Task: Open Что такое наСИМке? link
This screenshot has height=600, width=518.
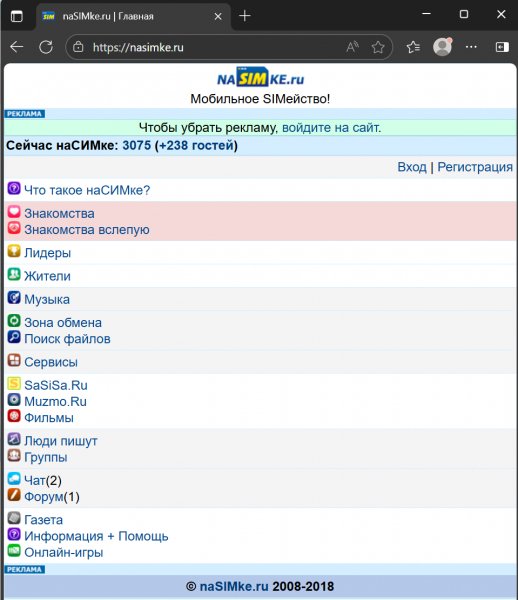Action: pos(87,190)
